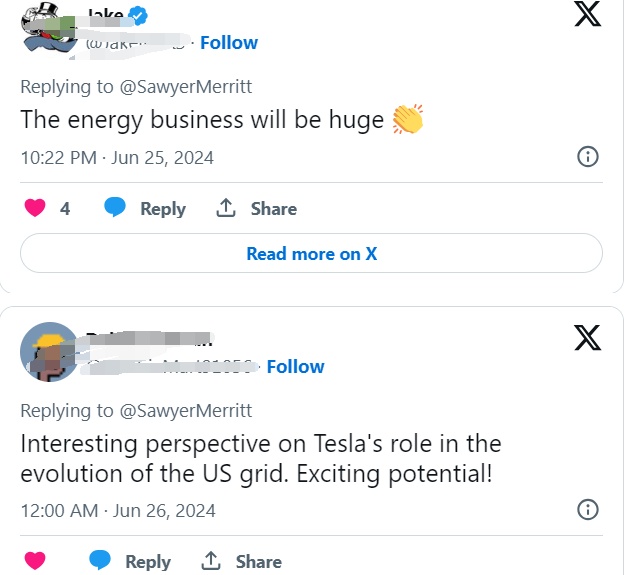Open the 10:22 PM · Jun 25, 2024 timestamp
The width and height of the screenshot is (624, 575).
tap(117, 157)
